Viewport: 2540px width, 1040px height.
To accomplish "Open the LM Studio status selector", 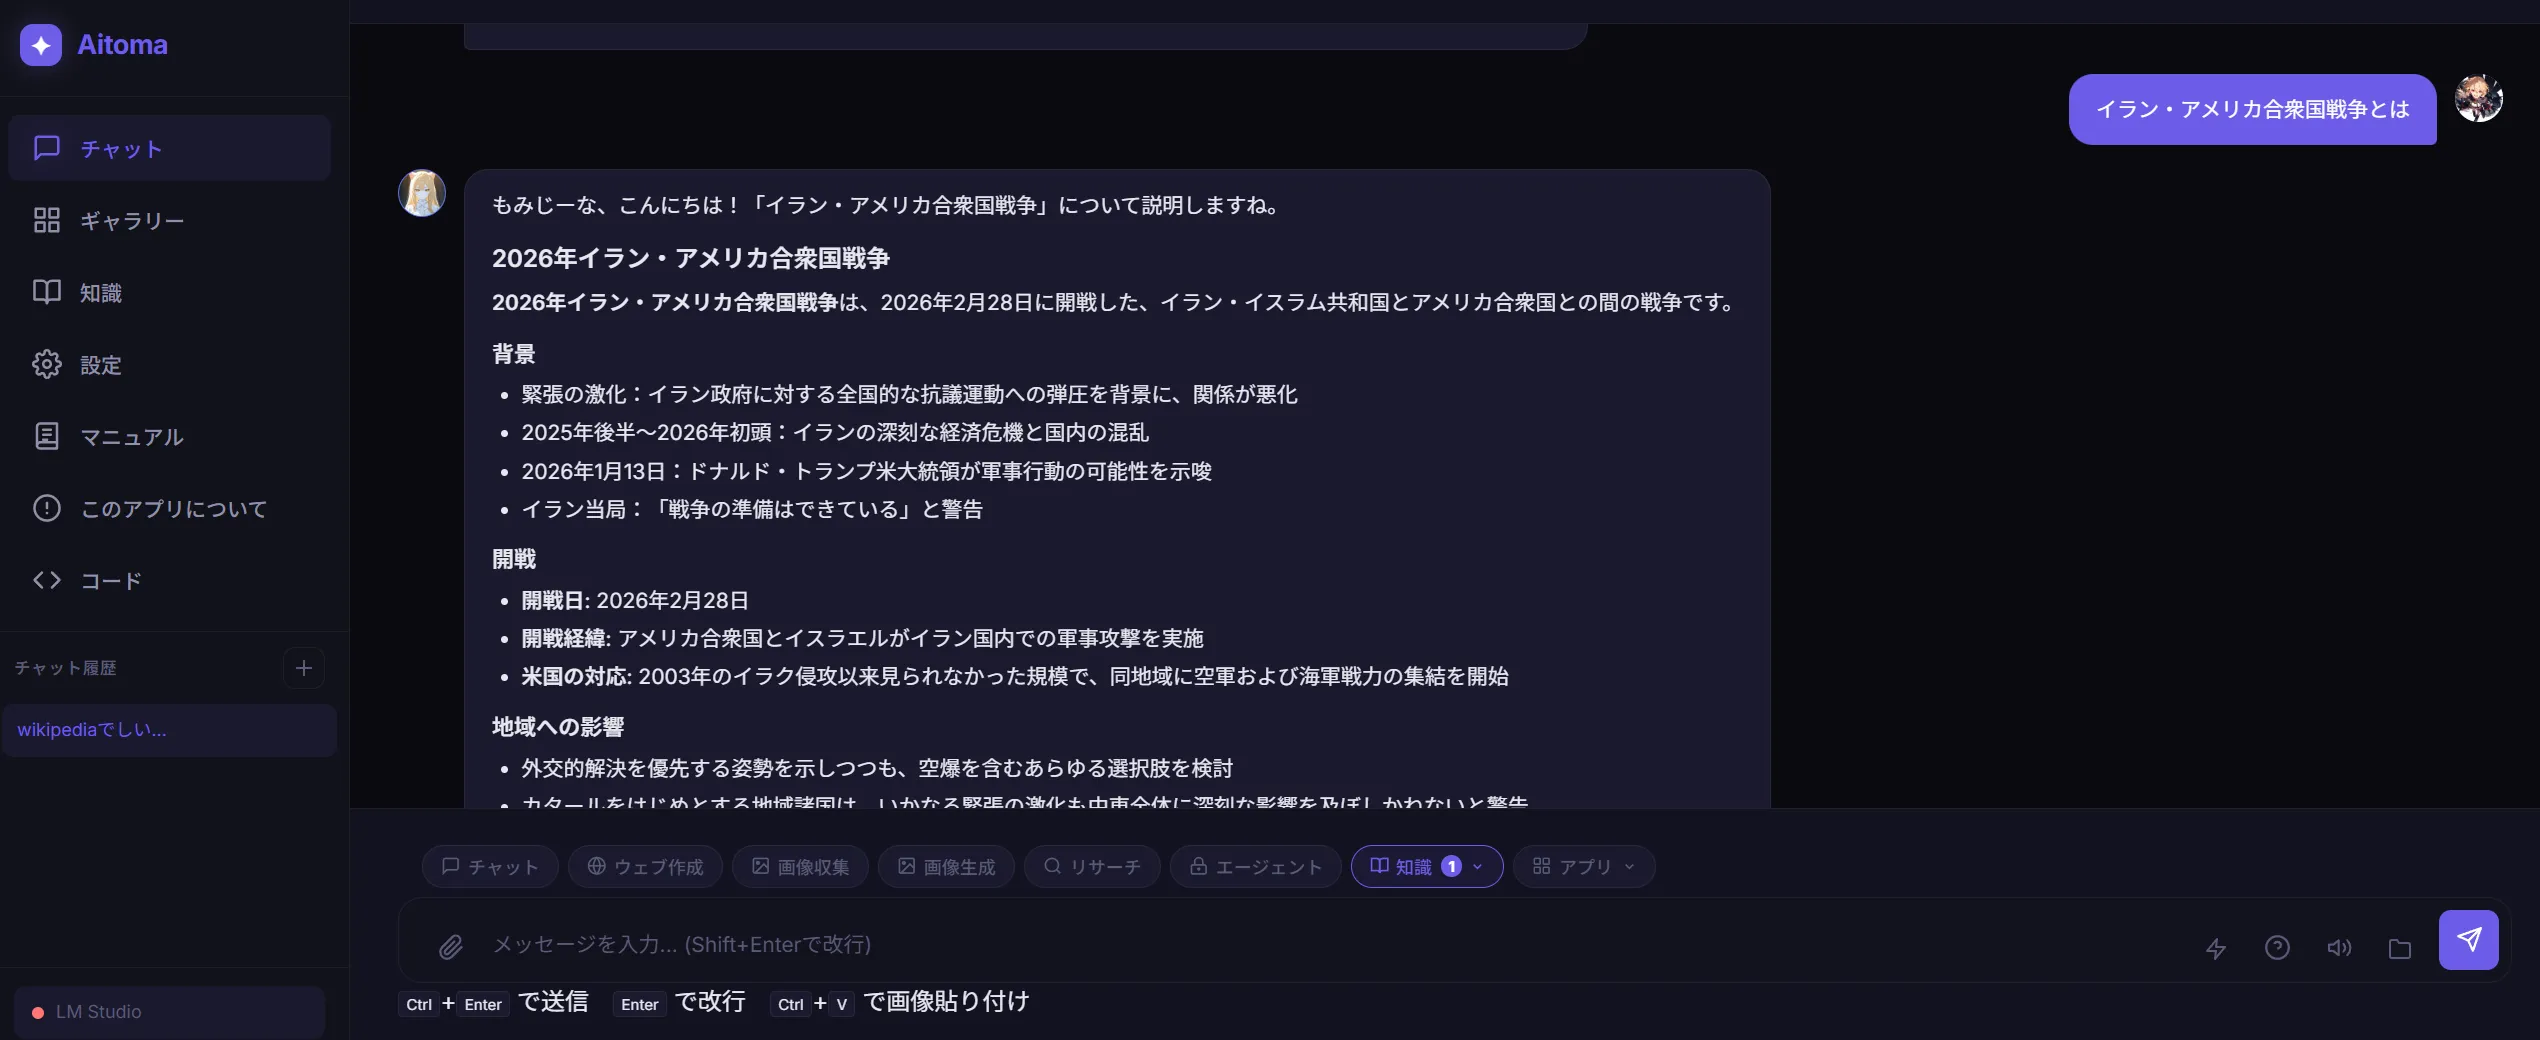I will [x=169, y=1012].
